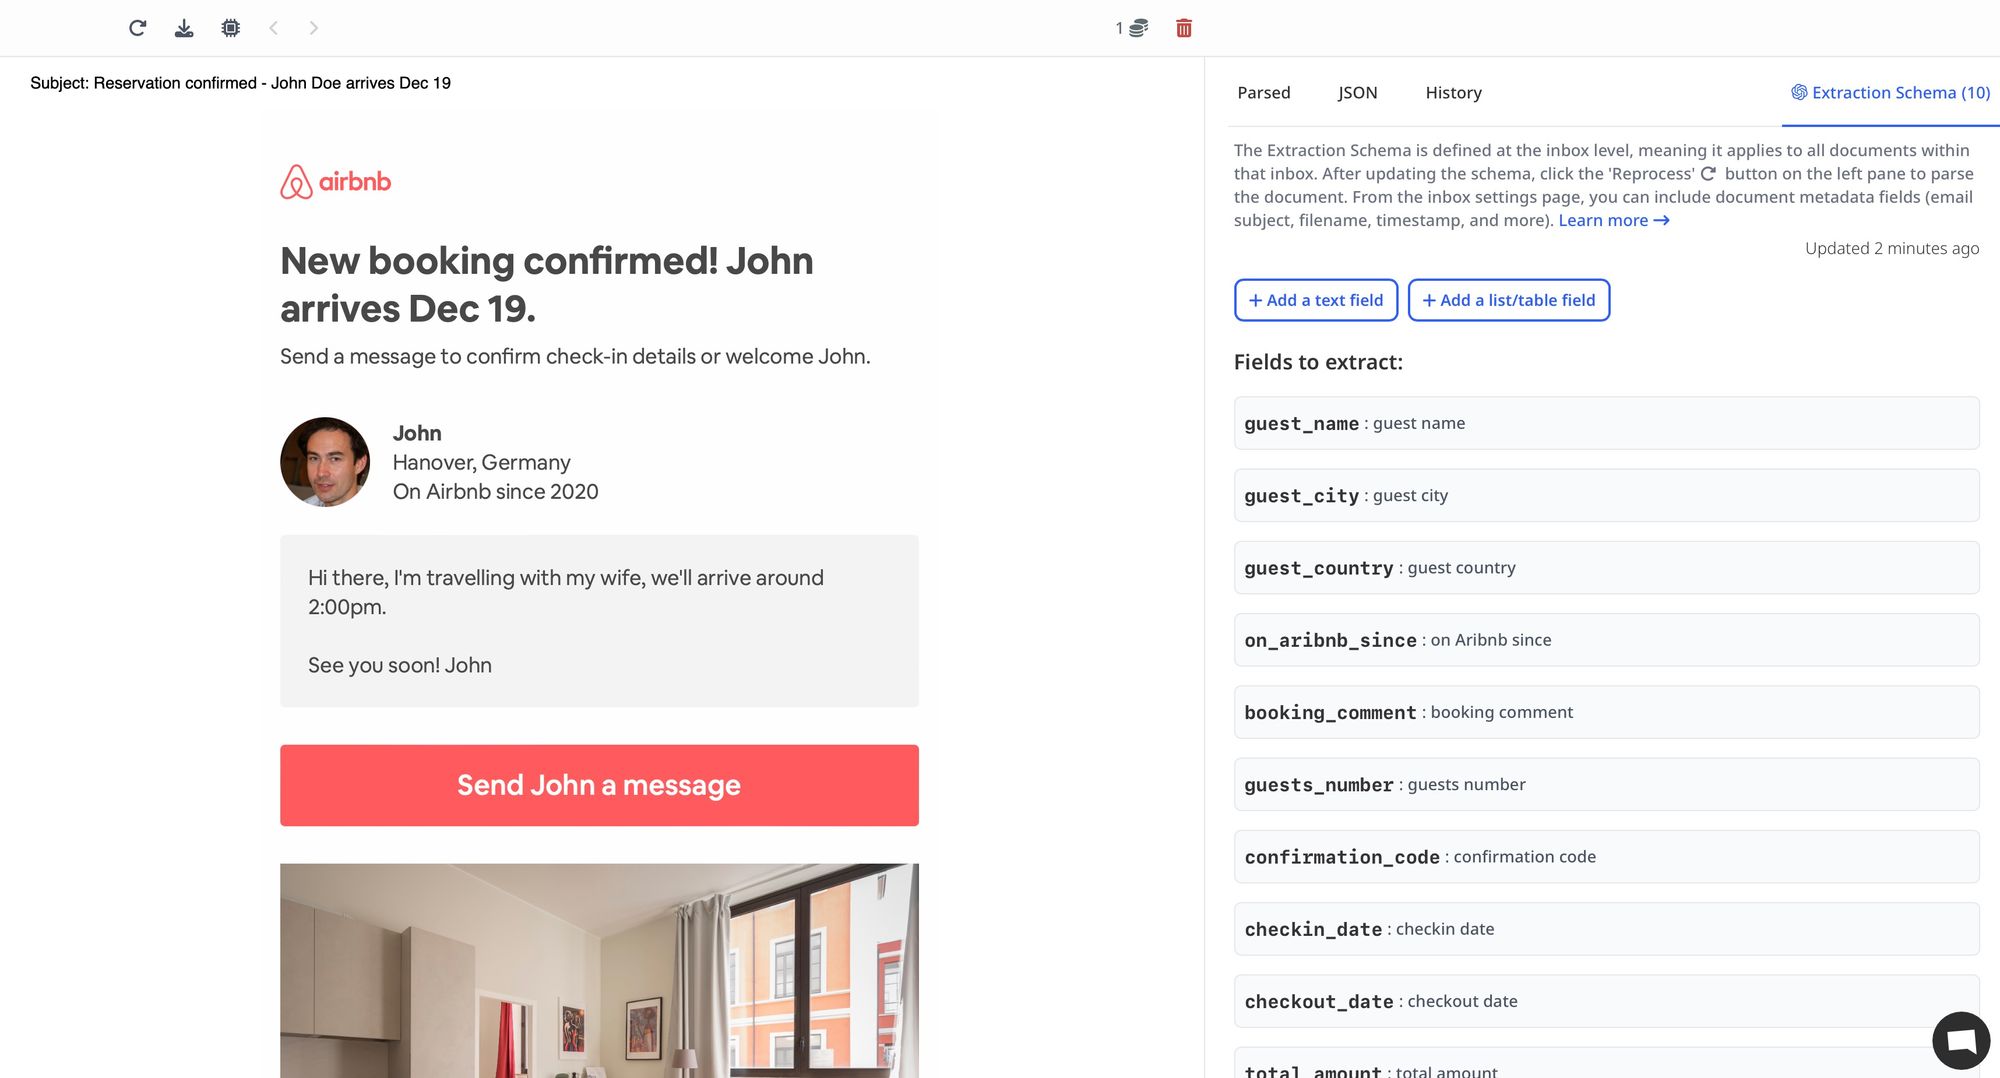Show the History tab
The width and height of the screenshot is (2000, 1078).
point(1453,93)
